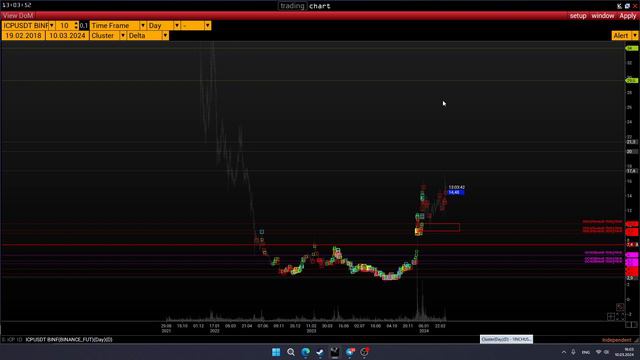
Task: Show hidden system tray icons
Action: coord(564,352)
